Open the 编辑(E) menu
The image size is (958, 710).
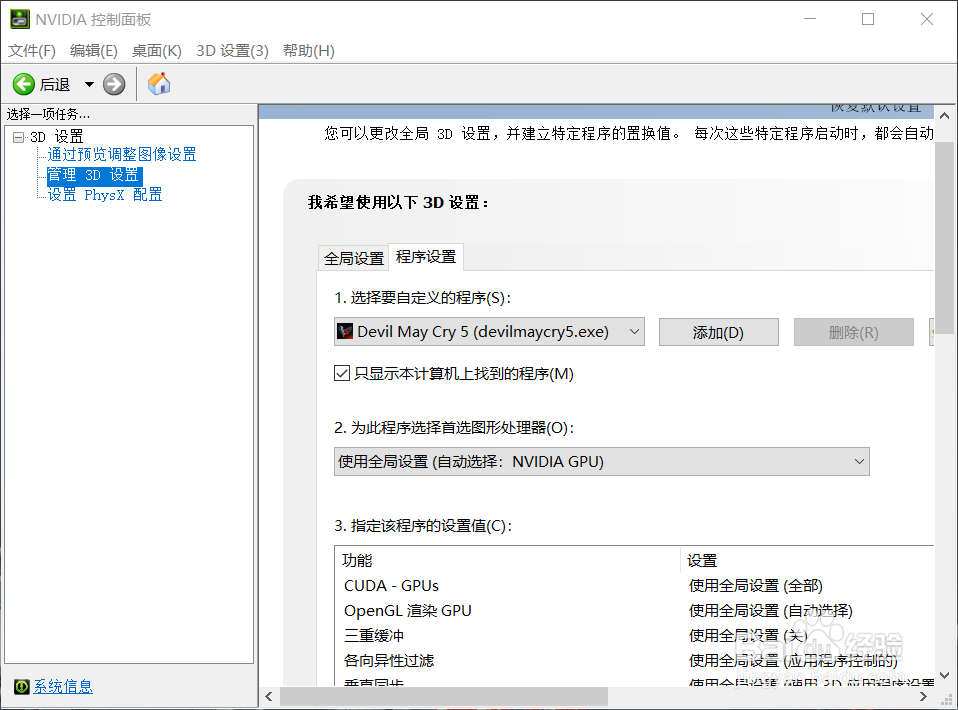(x=93, y=51)
